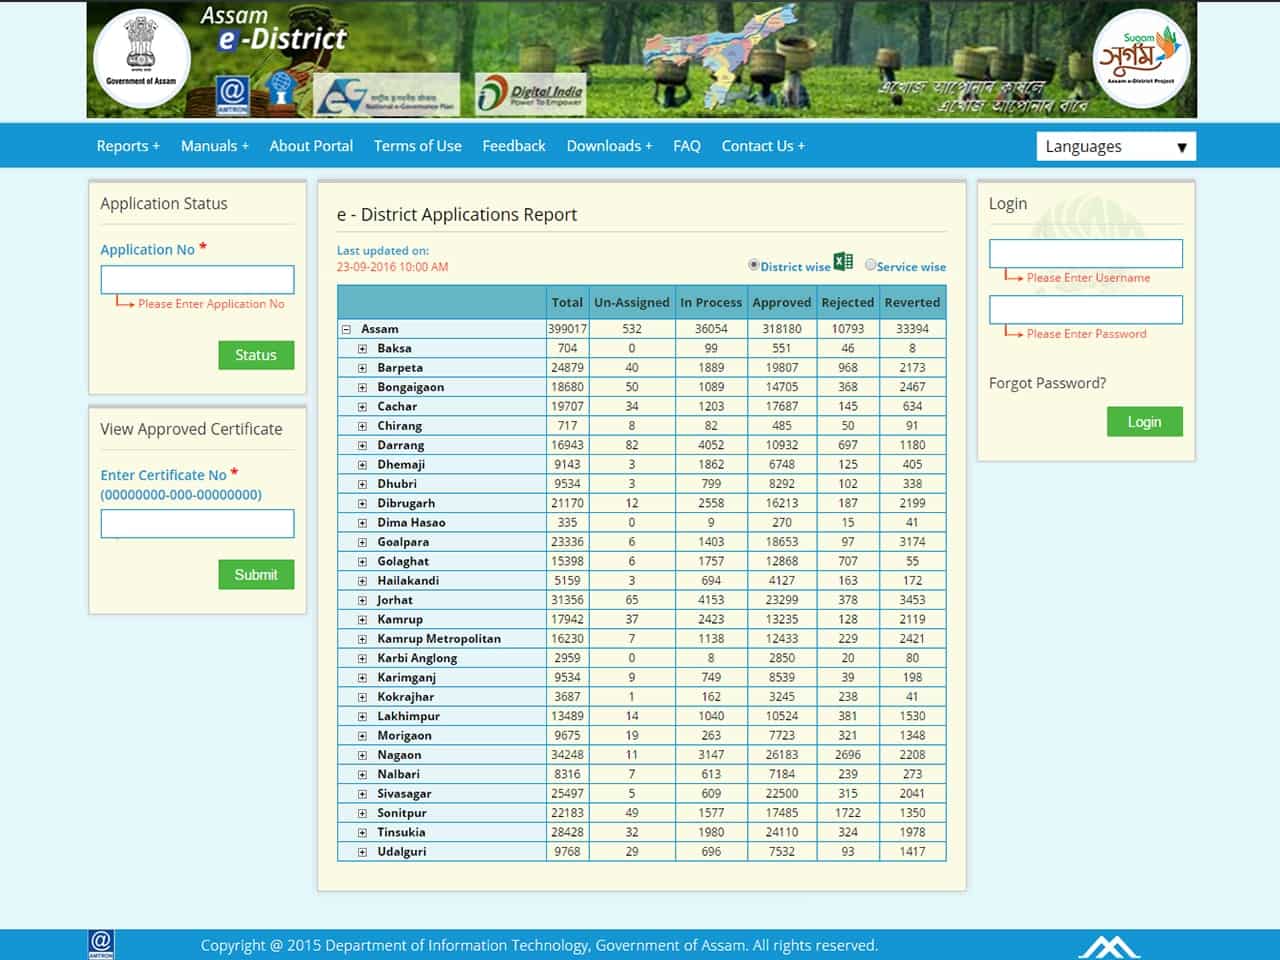This screenshot has width=1280, height=960.
Task: Click the National e-Governance Plan logo
Action: pyautogui.click(x=386, y=96)
